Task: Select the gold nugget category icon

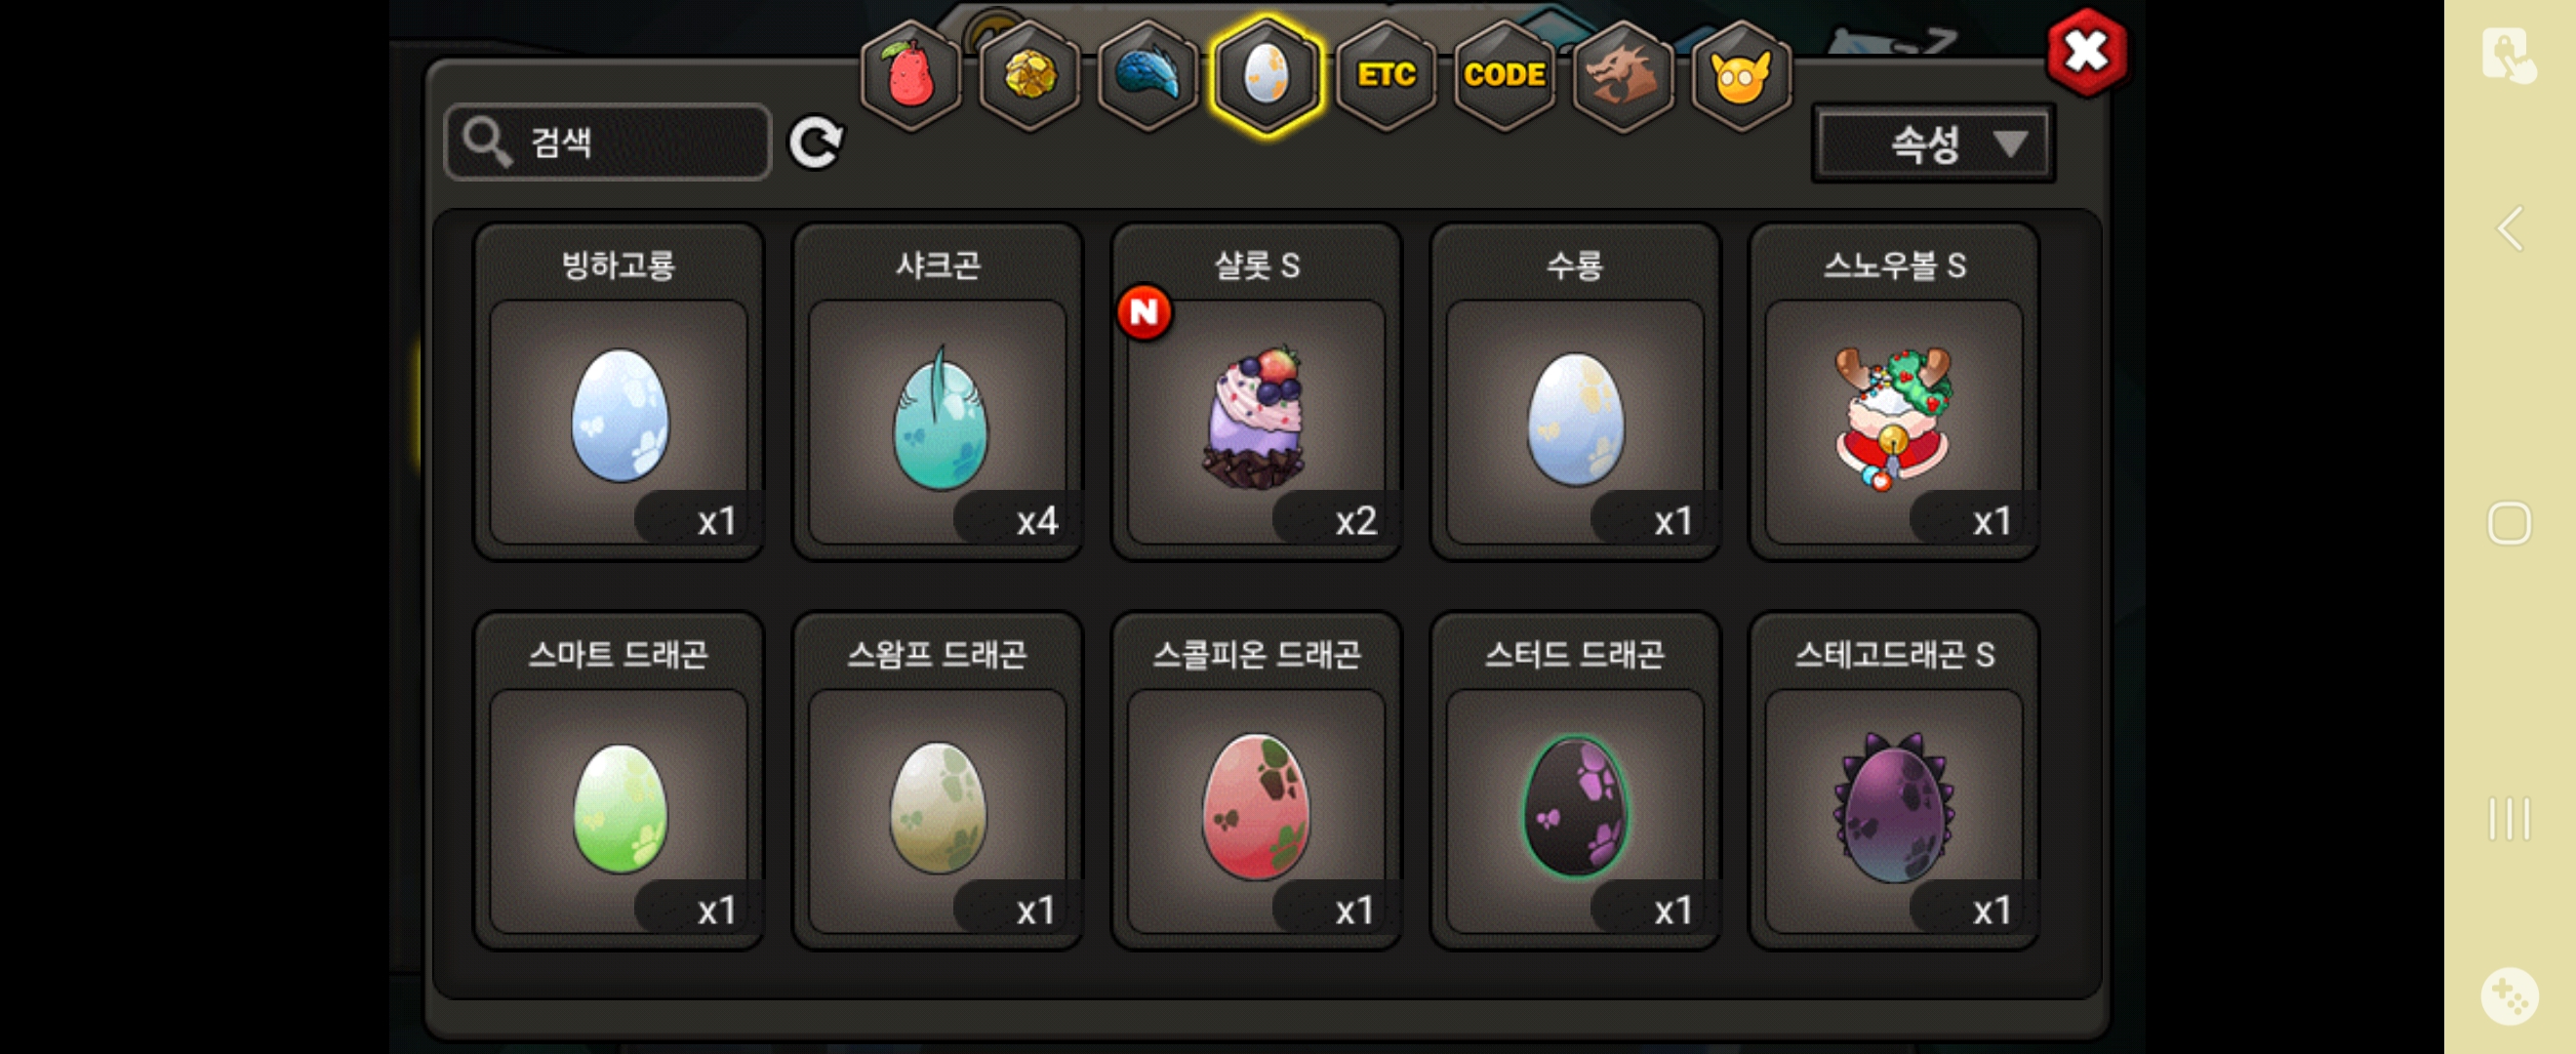Action: 1029,76
